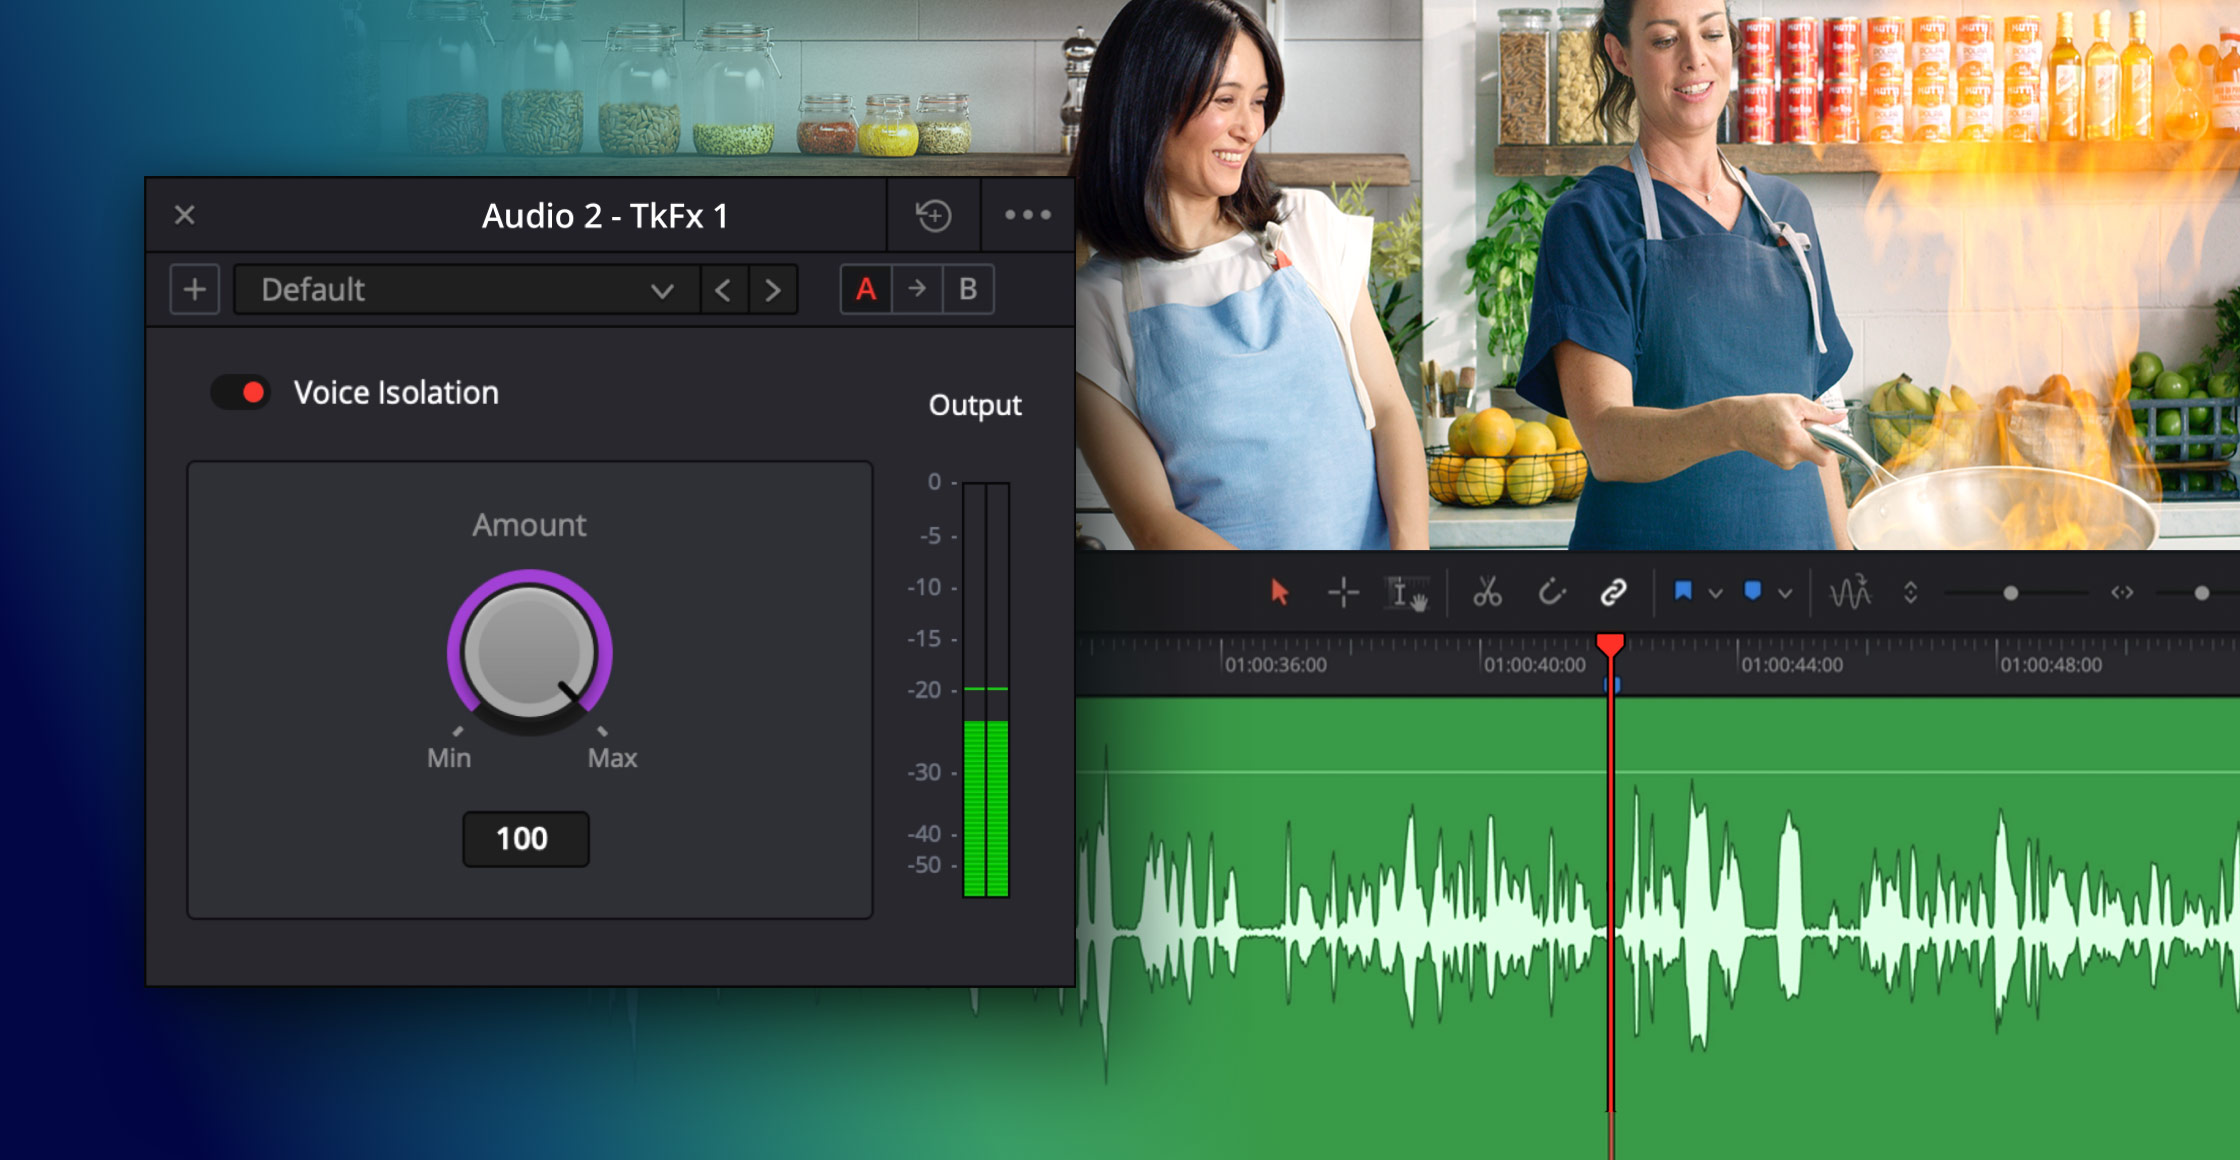Click the Amount value field showing 100
Image resolution: width=2240 pixels, height=1160 pixels.
(x=525, y=838)
